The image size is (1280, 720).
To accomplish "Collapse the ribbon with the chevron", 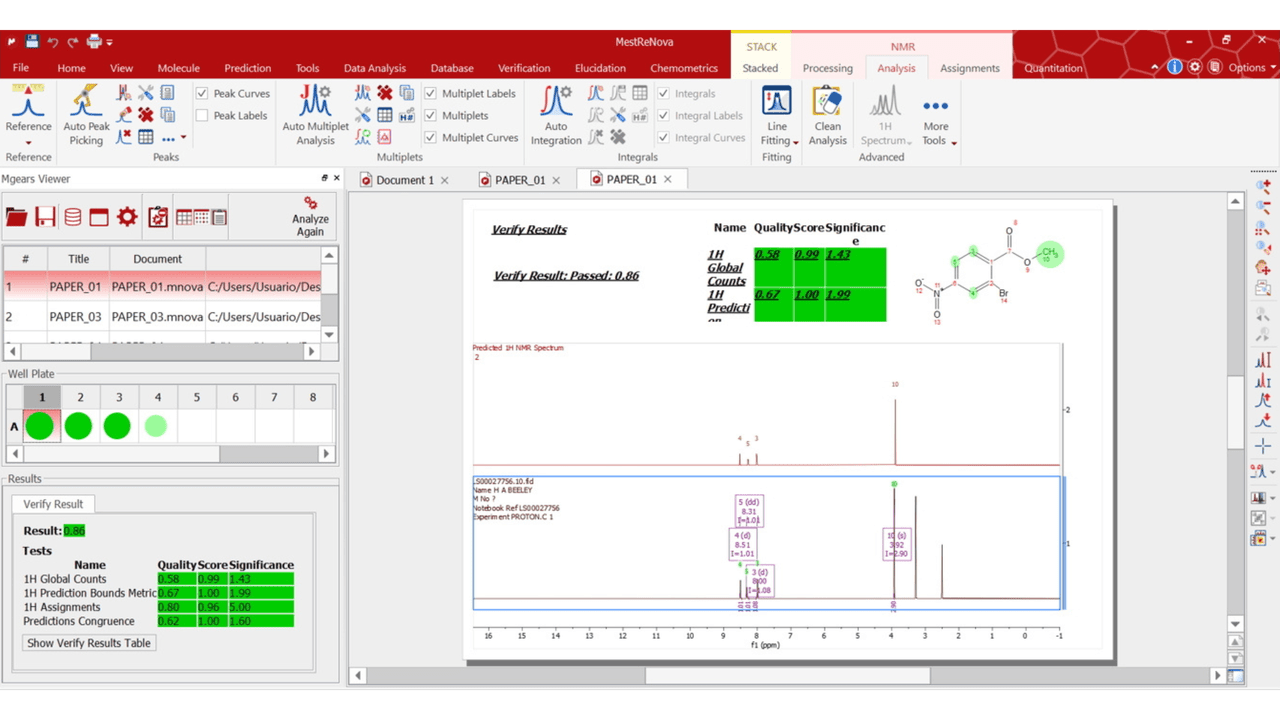I will click(x=1155, y=68).
